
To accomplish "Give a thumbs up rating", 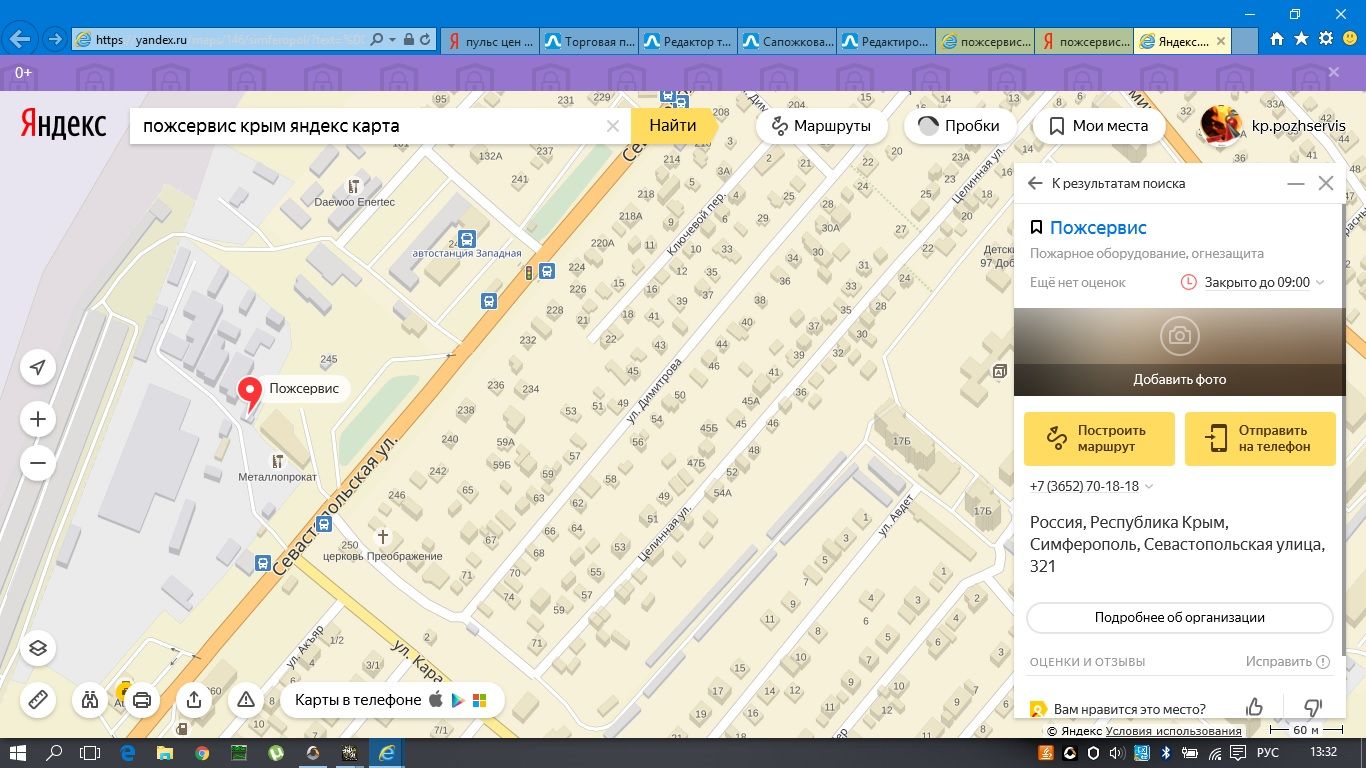I will tap(1255, 708).
